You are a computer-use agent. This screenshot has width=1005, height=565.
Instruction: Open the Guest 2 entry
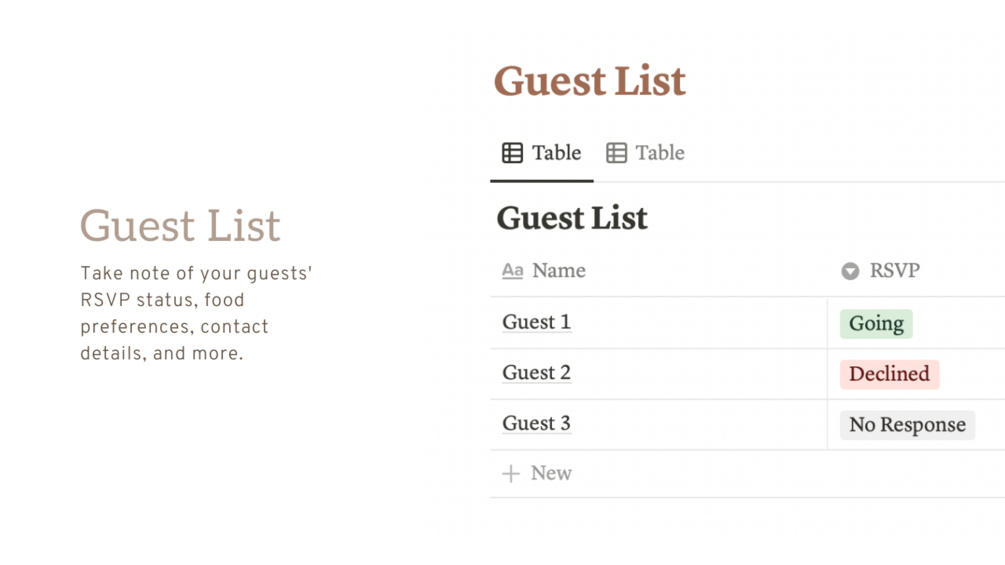point(536,373)
